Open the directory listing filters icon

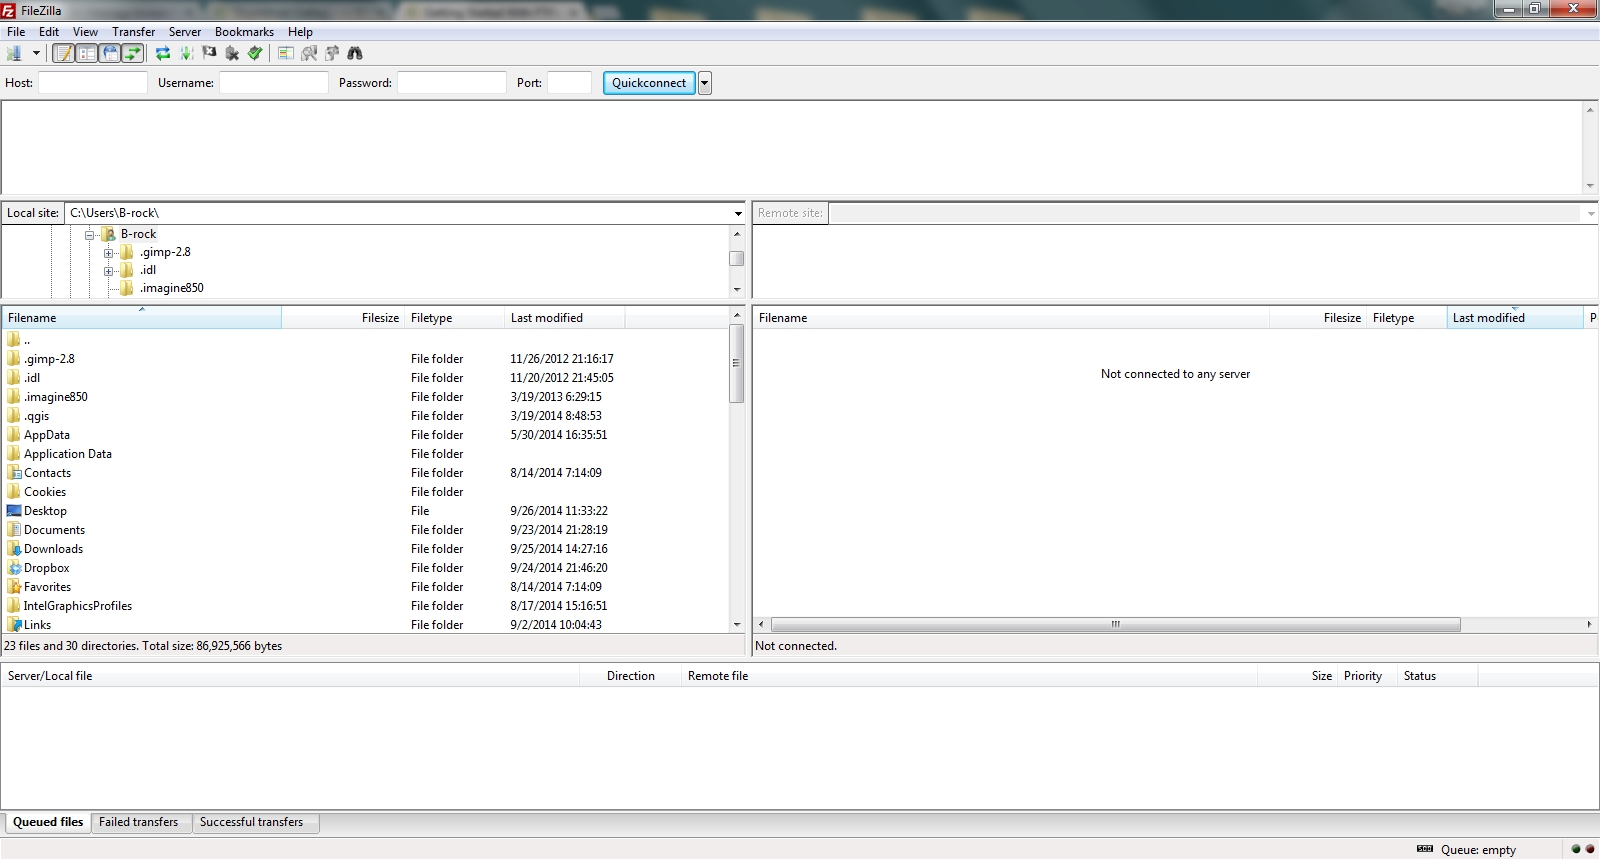[x=286, y=53]
